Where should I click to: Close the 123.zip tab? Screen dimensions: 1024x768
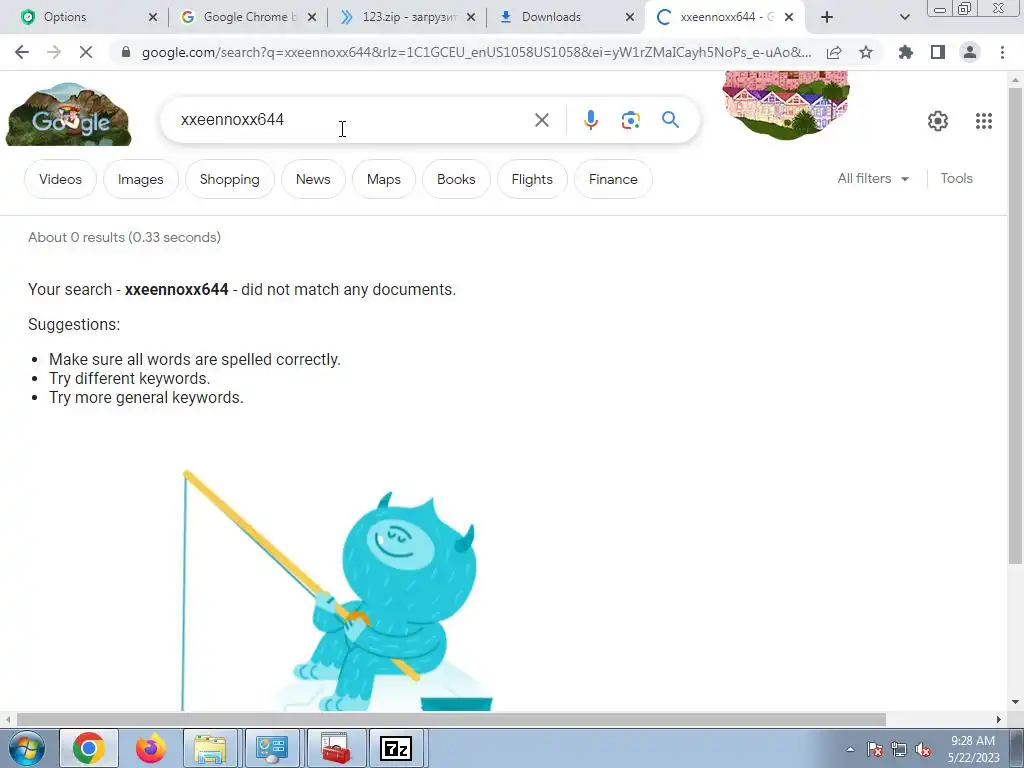click(471, 17)
